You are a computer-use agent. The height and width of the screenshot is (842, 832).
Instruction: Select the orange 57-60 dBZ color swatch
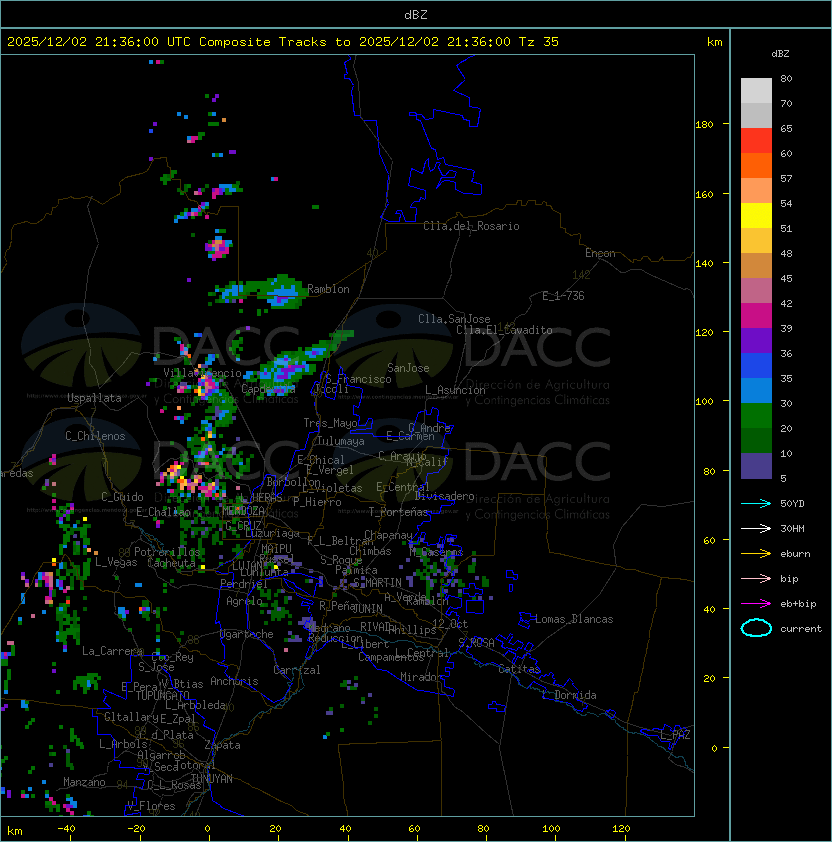tap(756, 166)
